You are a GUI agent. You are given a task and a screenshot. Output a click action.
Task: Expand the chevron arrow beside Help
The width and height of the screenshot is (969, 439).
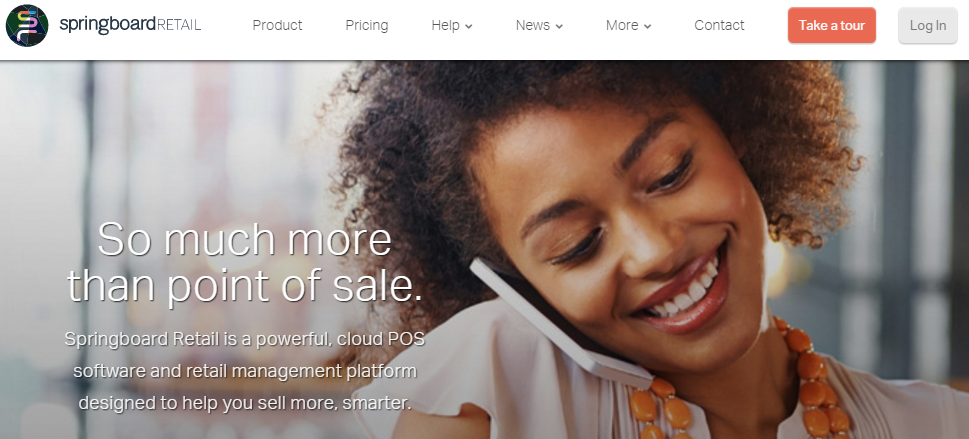(x=468, y=27)
